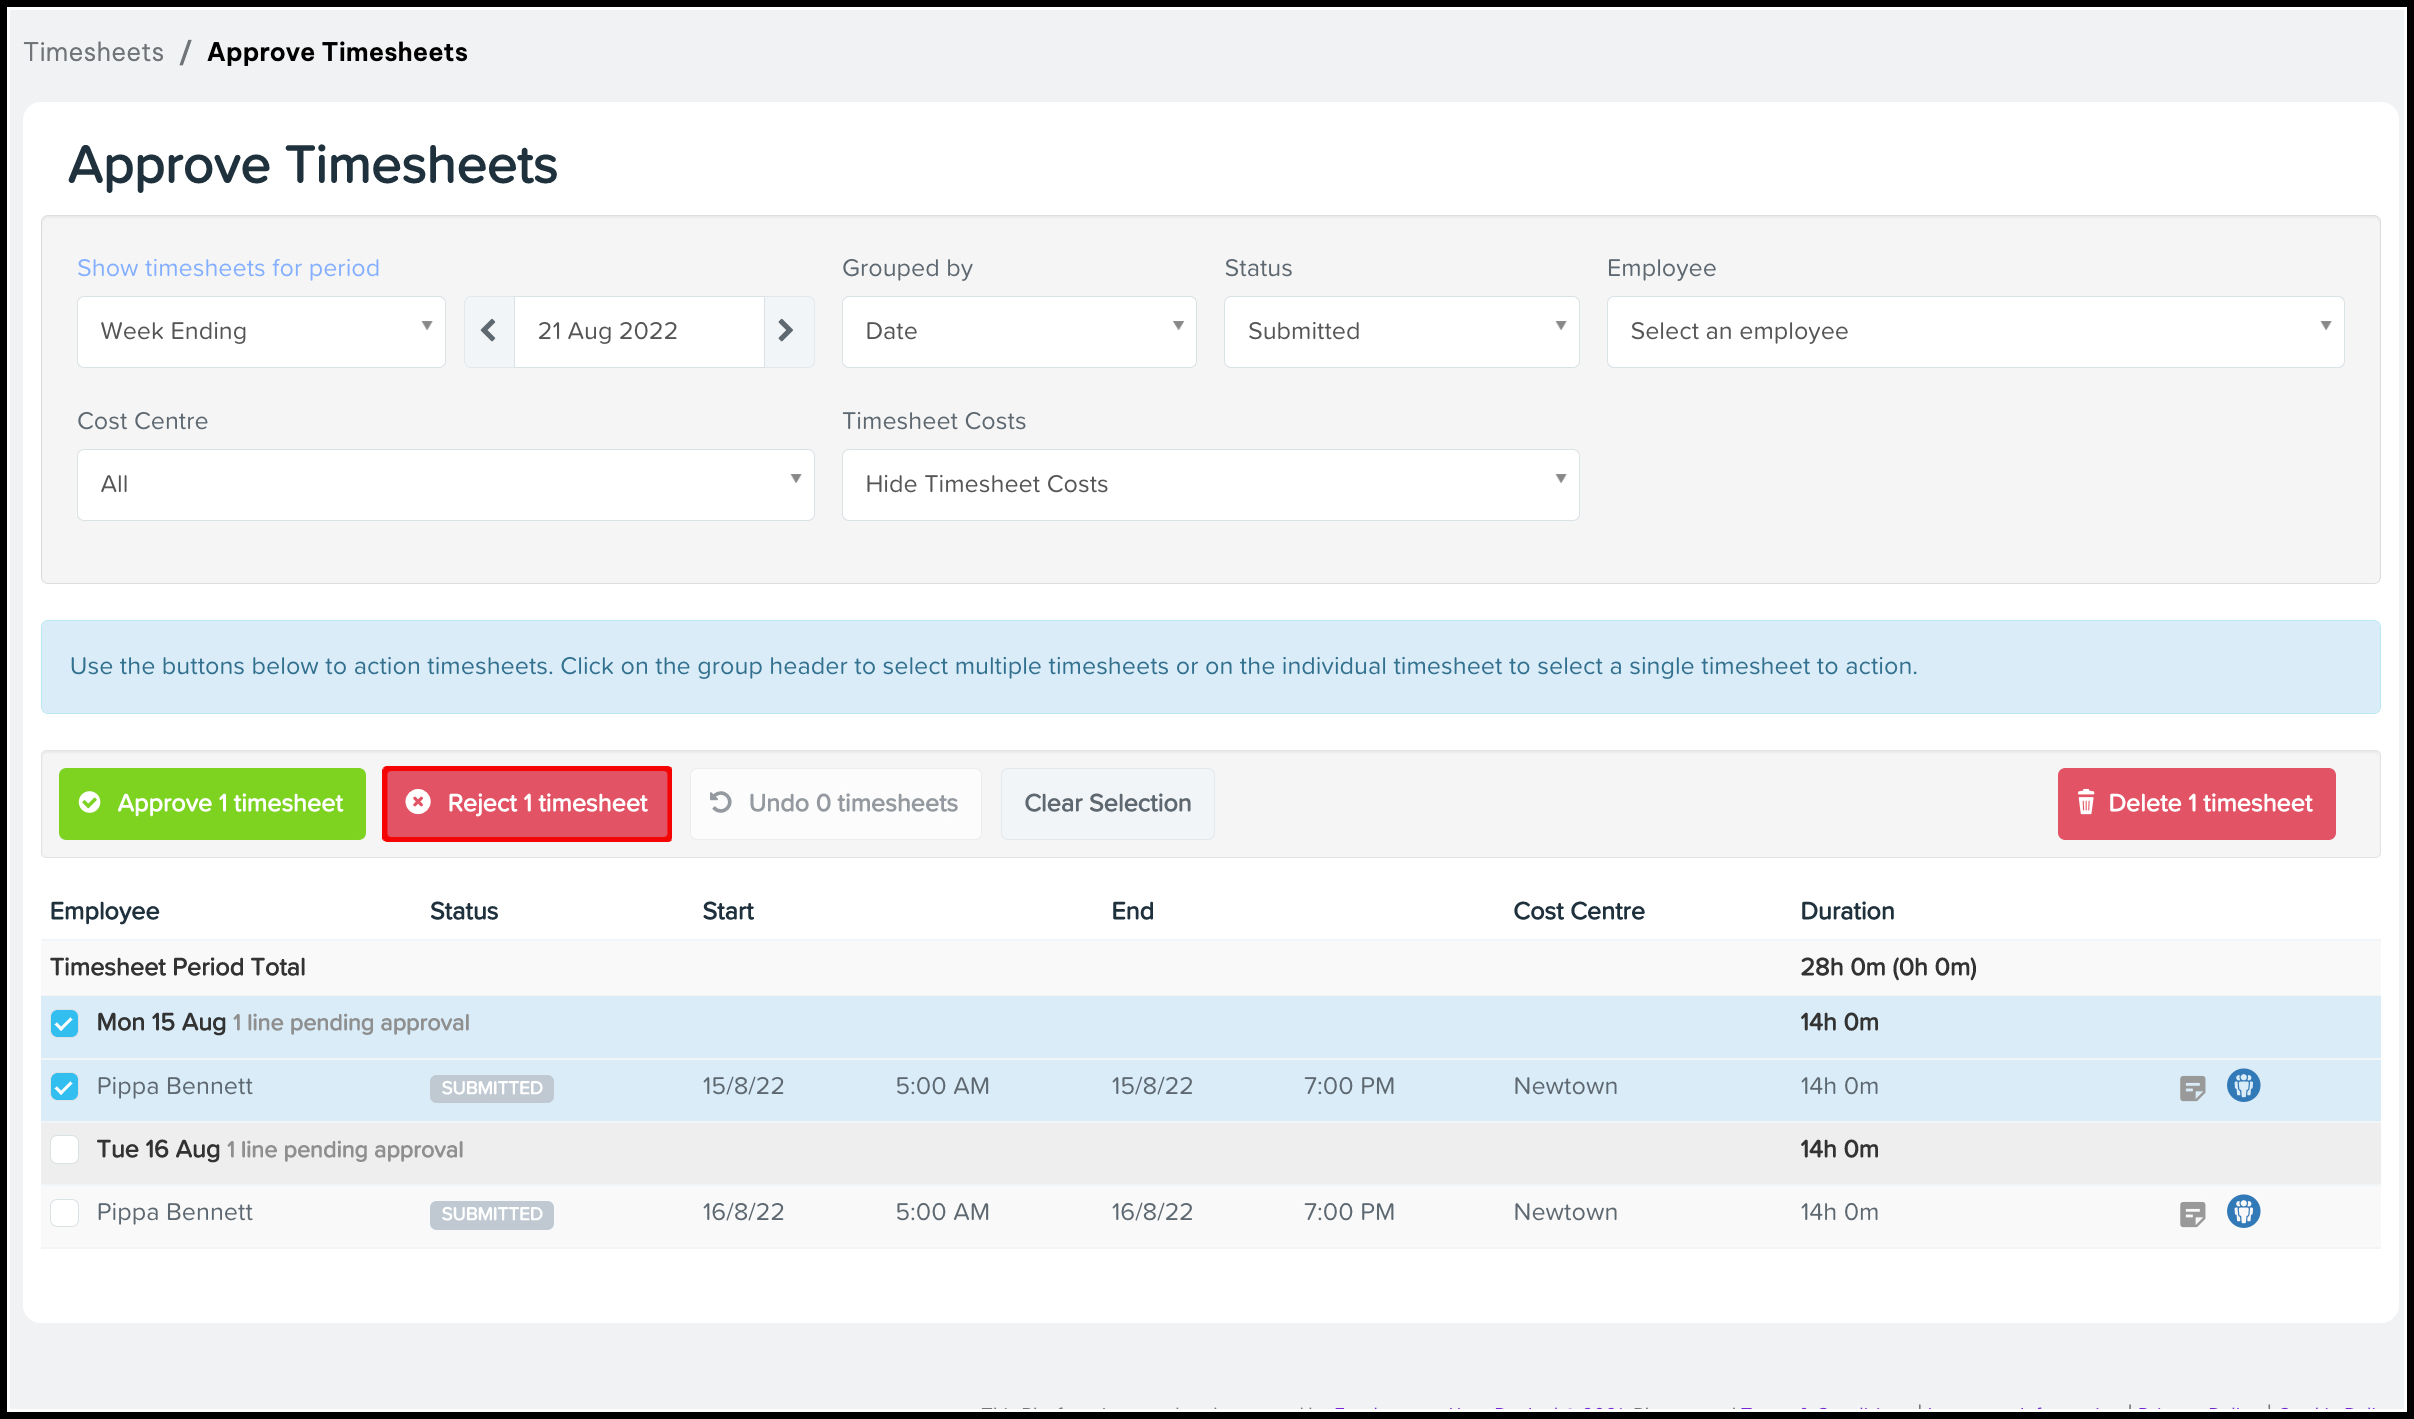
Task: Open notes icon for 15/8/22 timesheet
Action: point(2192,1088)
